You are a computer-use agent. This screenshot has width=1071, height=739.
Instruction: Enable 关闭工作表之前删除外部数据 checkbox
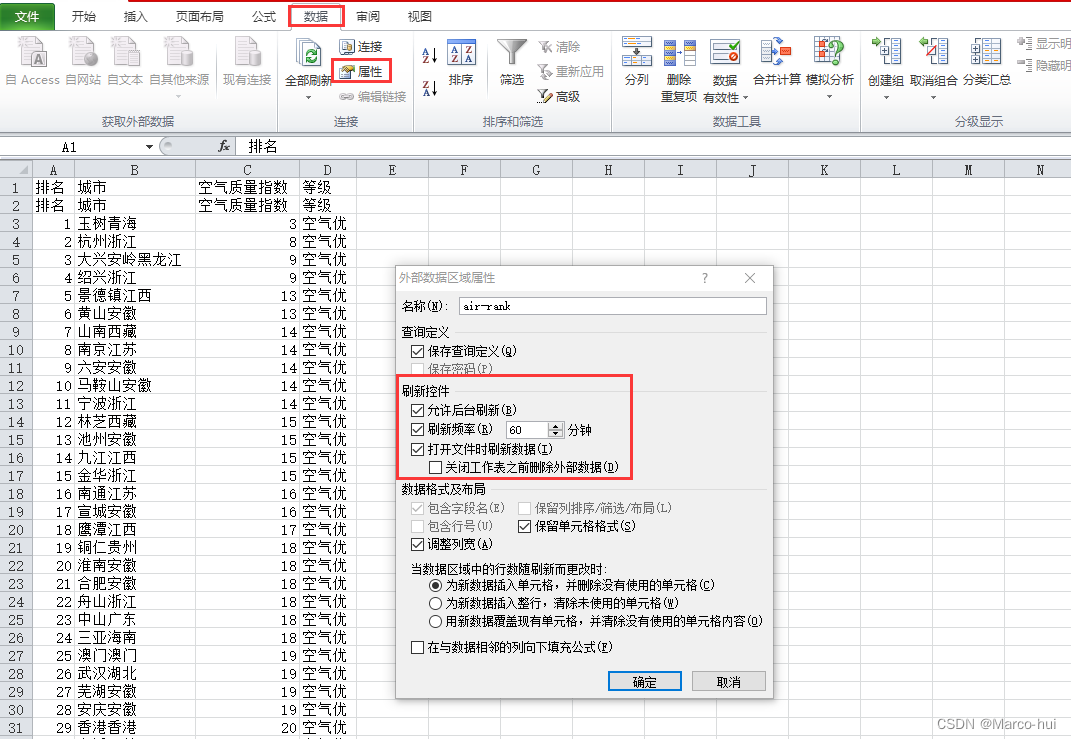(x=435, y=468)
